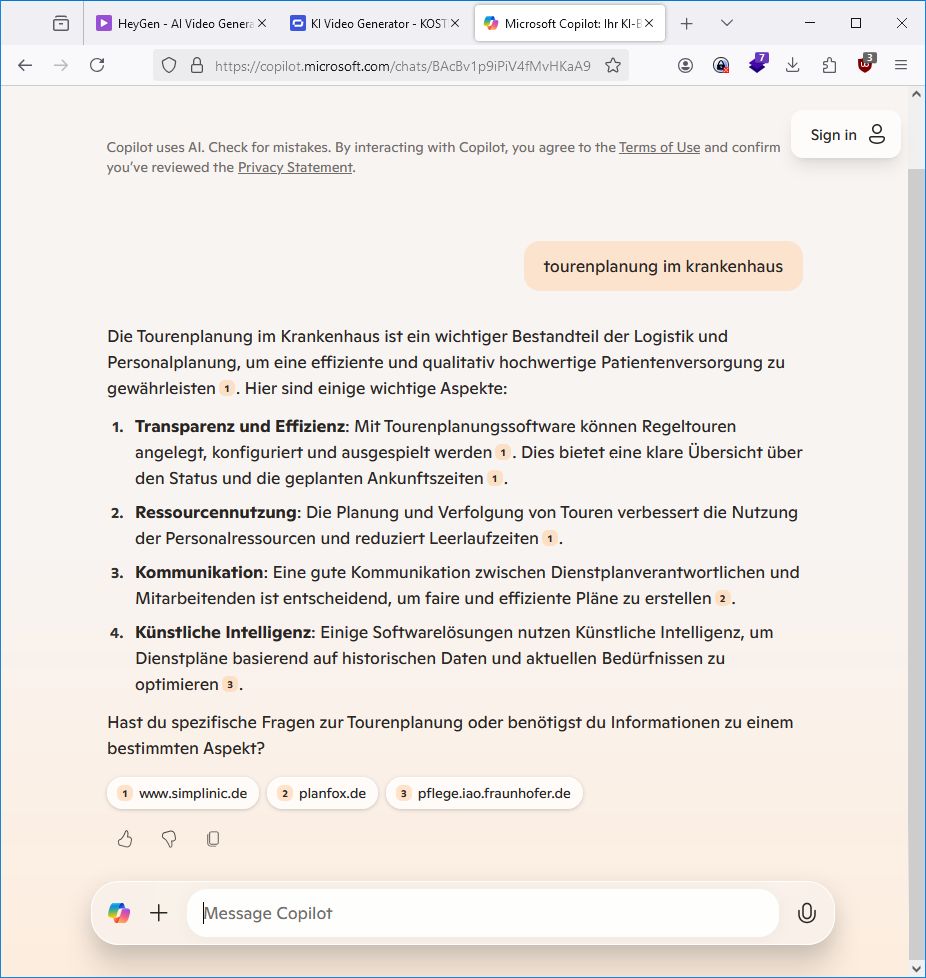The height and width of the screenshot is (978, 926).
Task: Open the Firefox View button
Action: pos(61,24)
